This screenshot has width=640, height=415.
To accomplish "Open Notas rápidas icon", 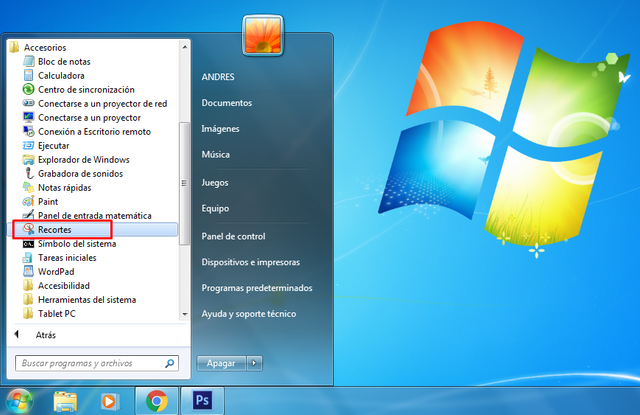I will click(29, 187).
